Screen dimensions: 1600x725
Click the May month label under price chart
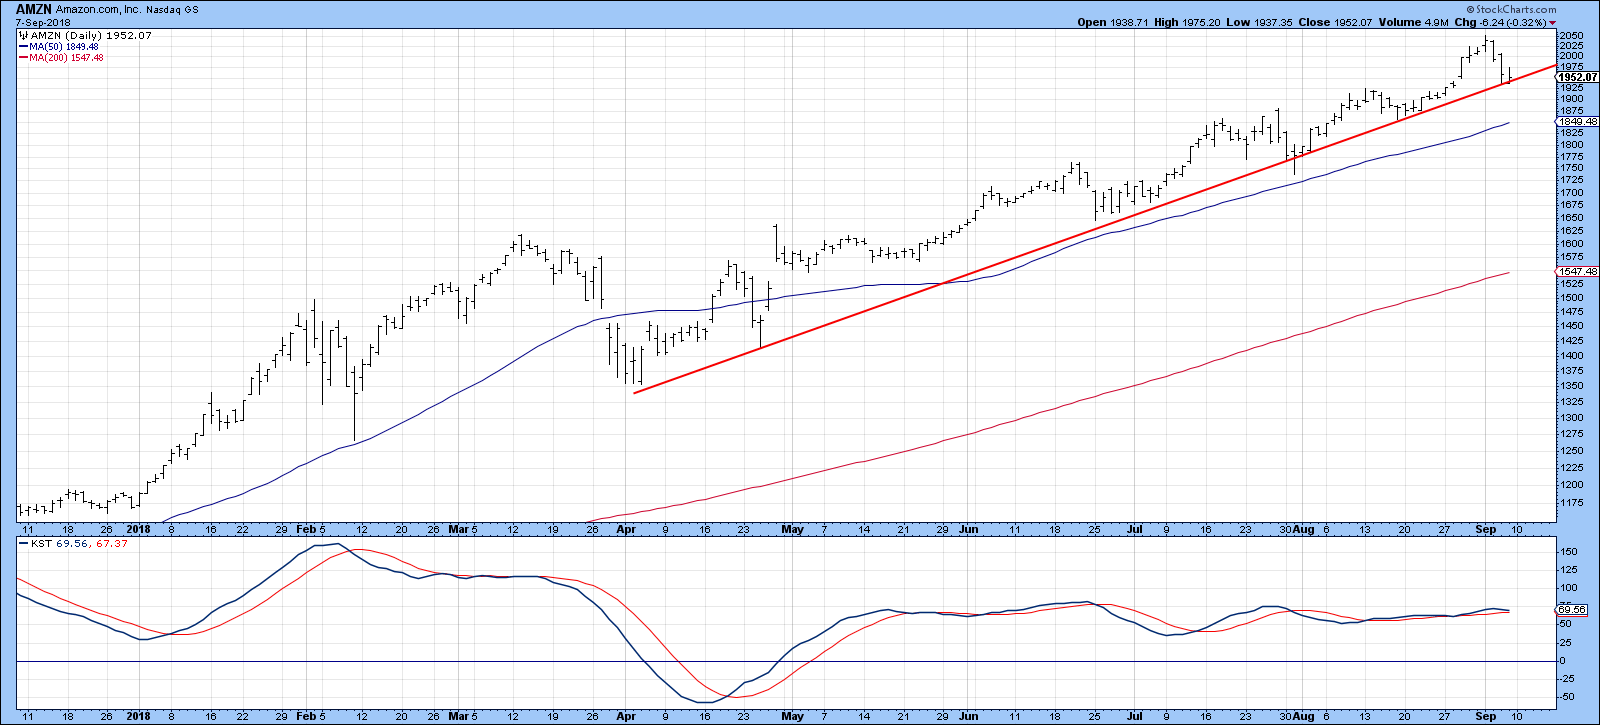coord(793,529)
